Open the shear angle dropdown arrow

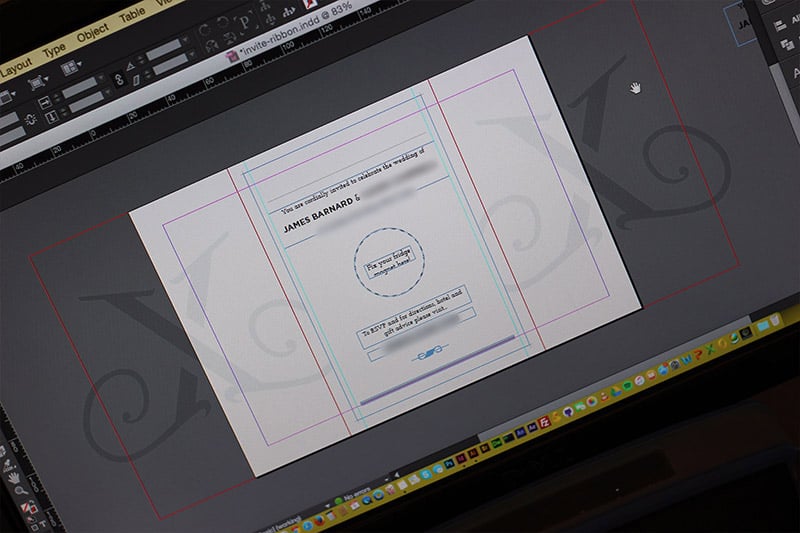click(192, 55)
